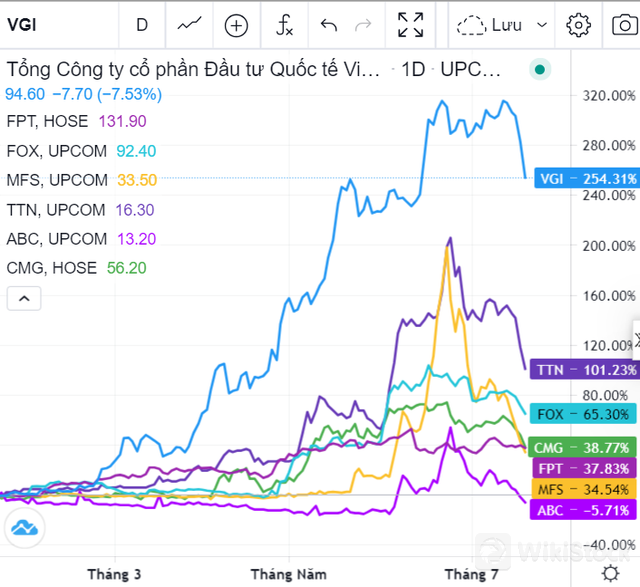Open the chart style (line) selector
Image resolution: width=640 pixels, height=587 pixels.
[188, 25]
